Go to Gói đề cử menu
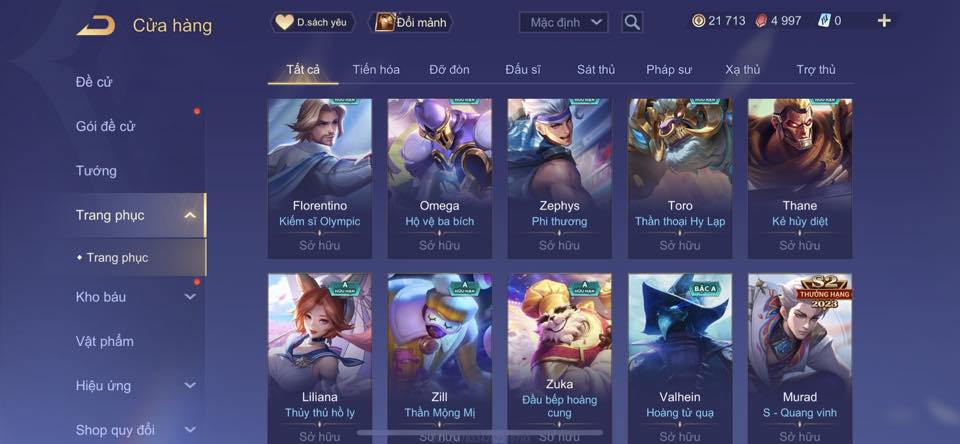The image size is (960, 444). click(x=105, y=126)
